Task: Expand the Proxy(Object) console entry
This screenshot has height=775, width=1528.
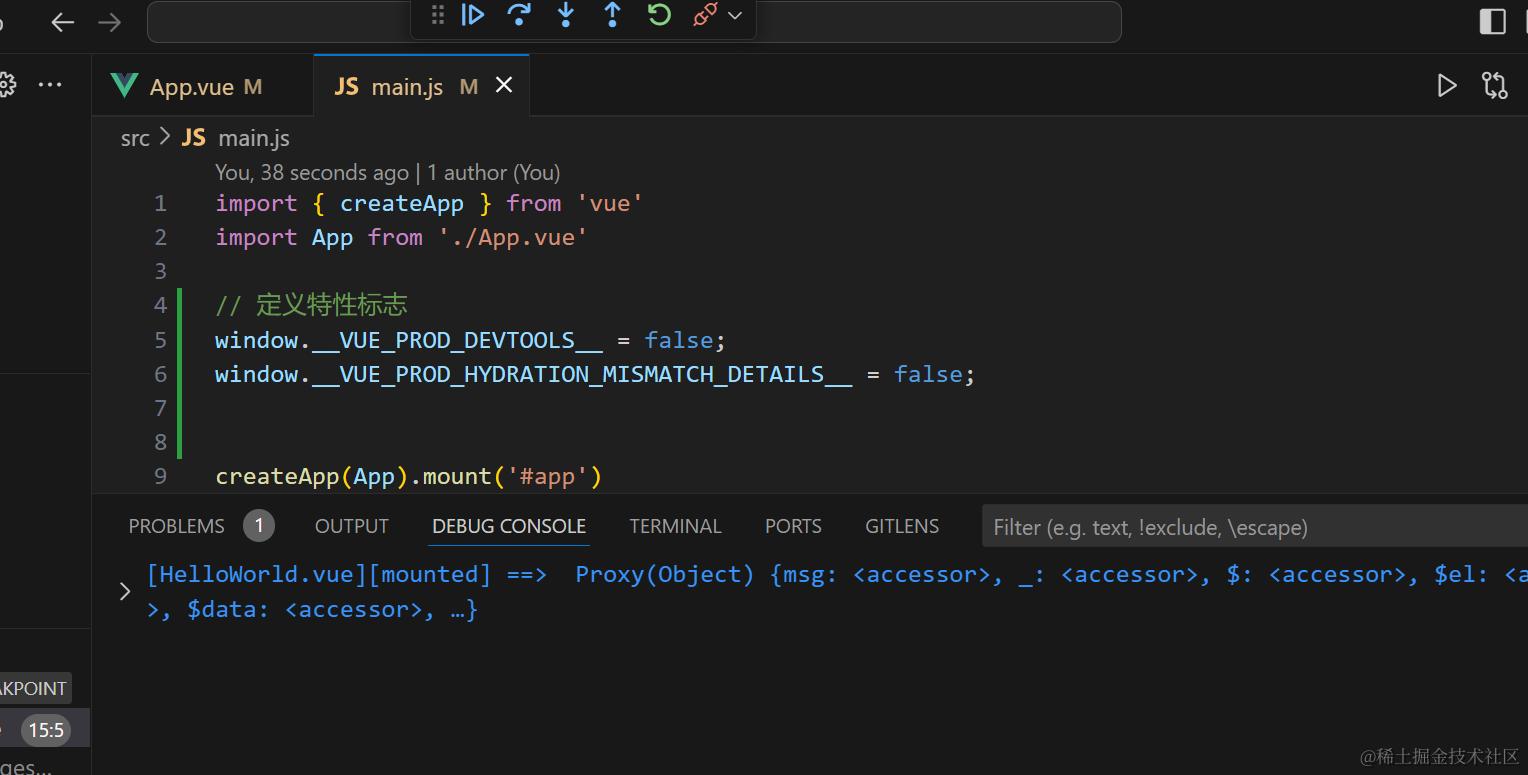Action: pos(125,591)
